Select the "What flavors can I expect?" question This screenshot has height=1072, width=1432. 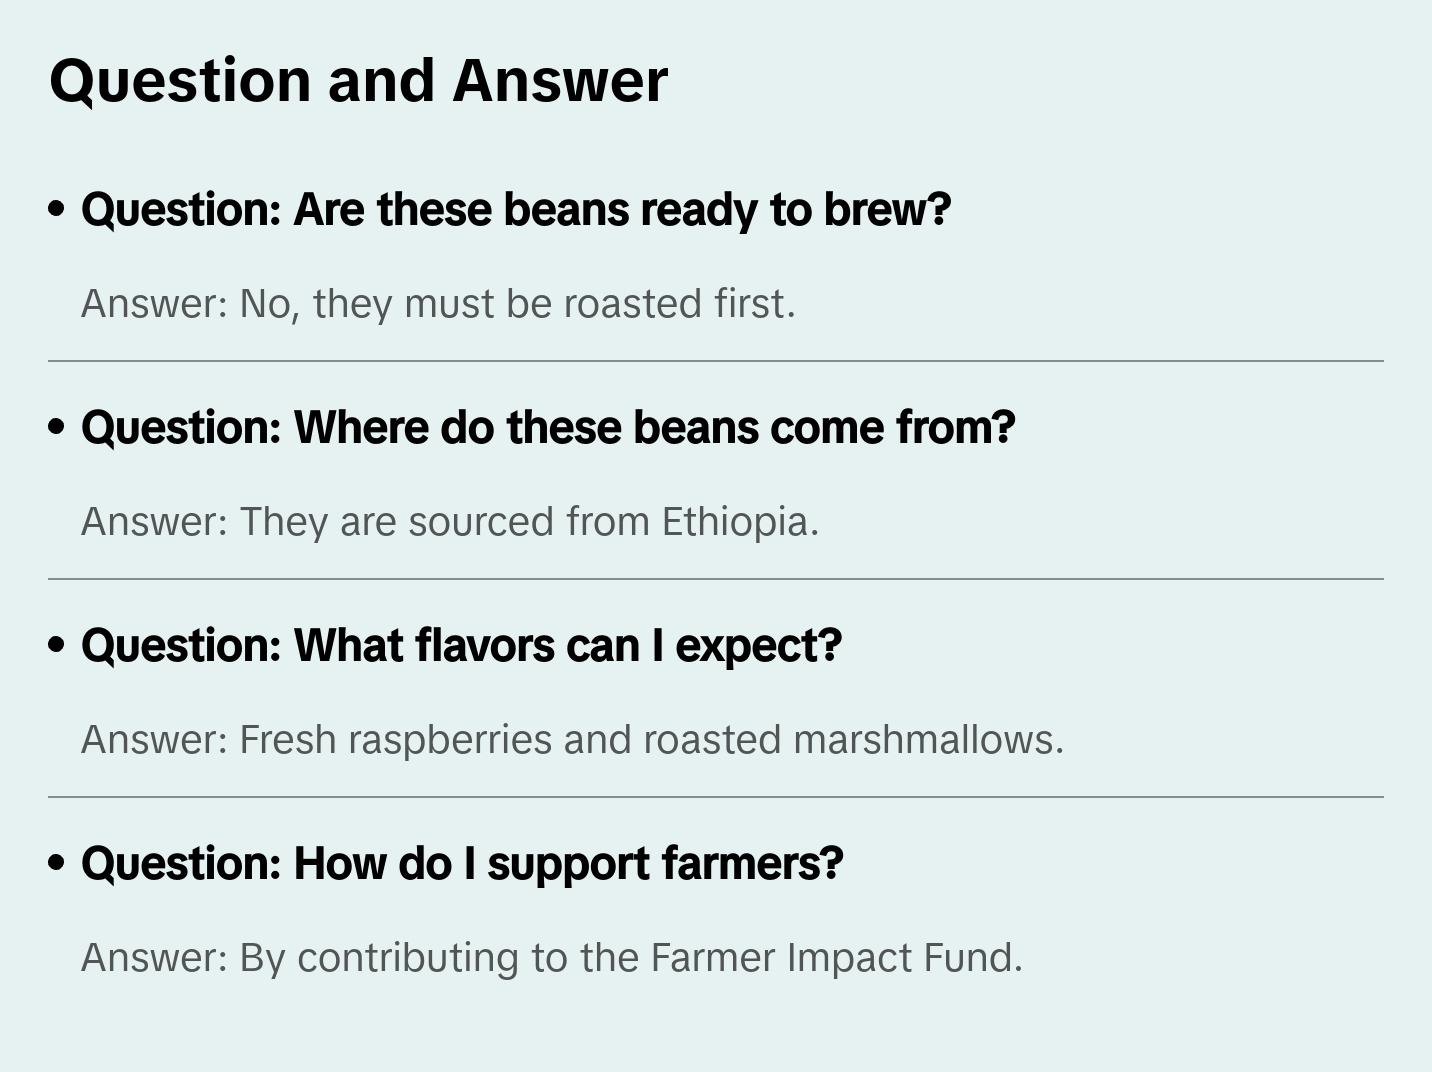461,646
